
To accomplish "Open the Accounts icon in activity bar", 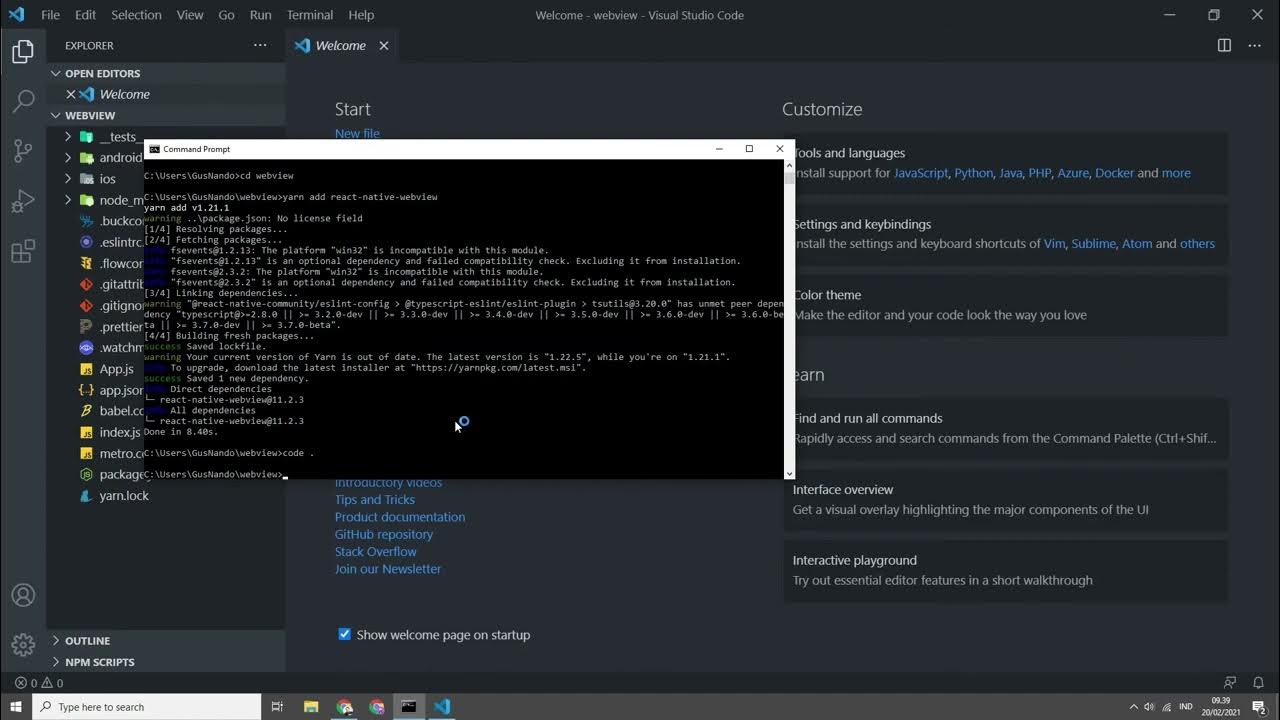I will (23, 596).
